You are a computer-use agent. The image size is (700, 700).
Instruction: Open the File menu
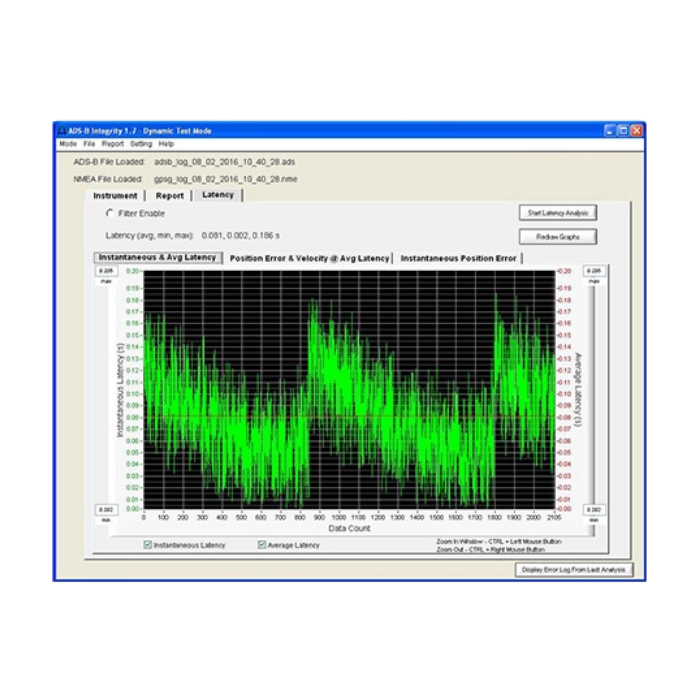tap(89, 144)
